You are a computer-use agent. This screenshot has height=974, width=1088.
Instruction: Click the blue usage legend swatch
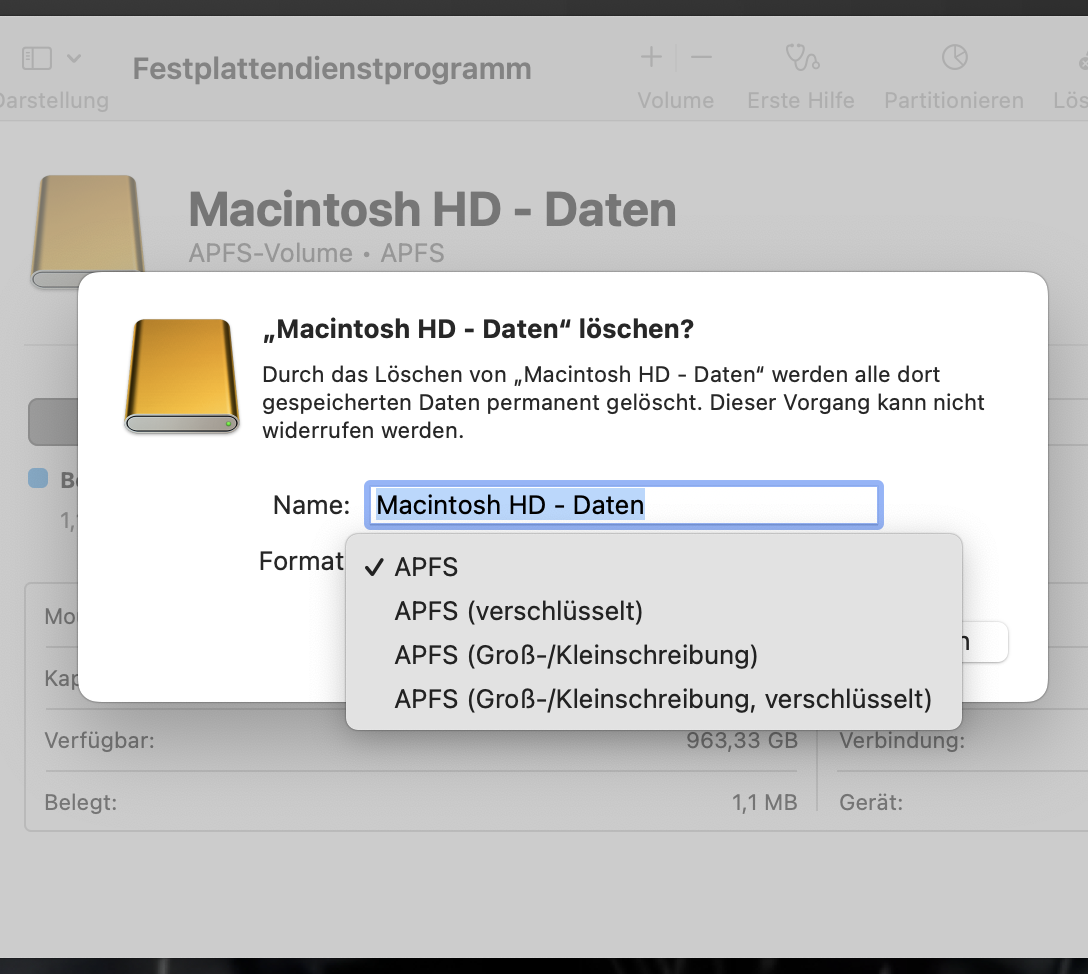38,478
